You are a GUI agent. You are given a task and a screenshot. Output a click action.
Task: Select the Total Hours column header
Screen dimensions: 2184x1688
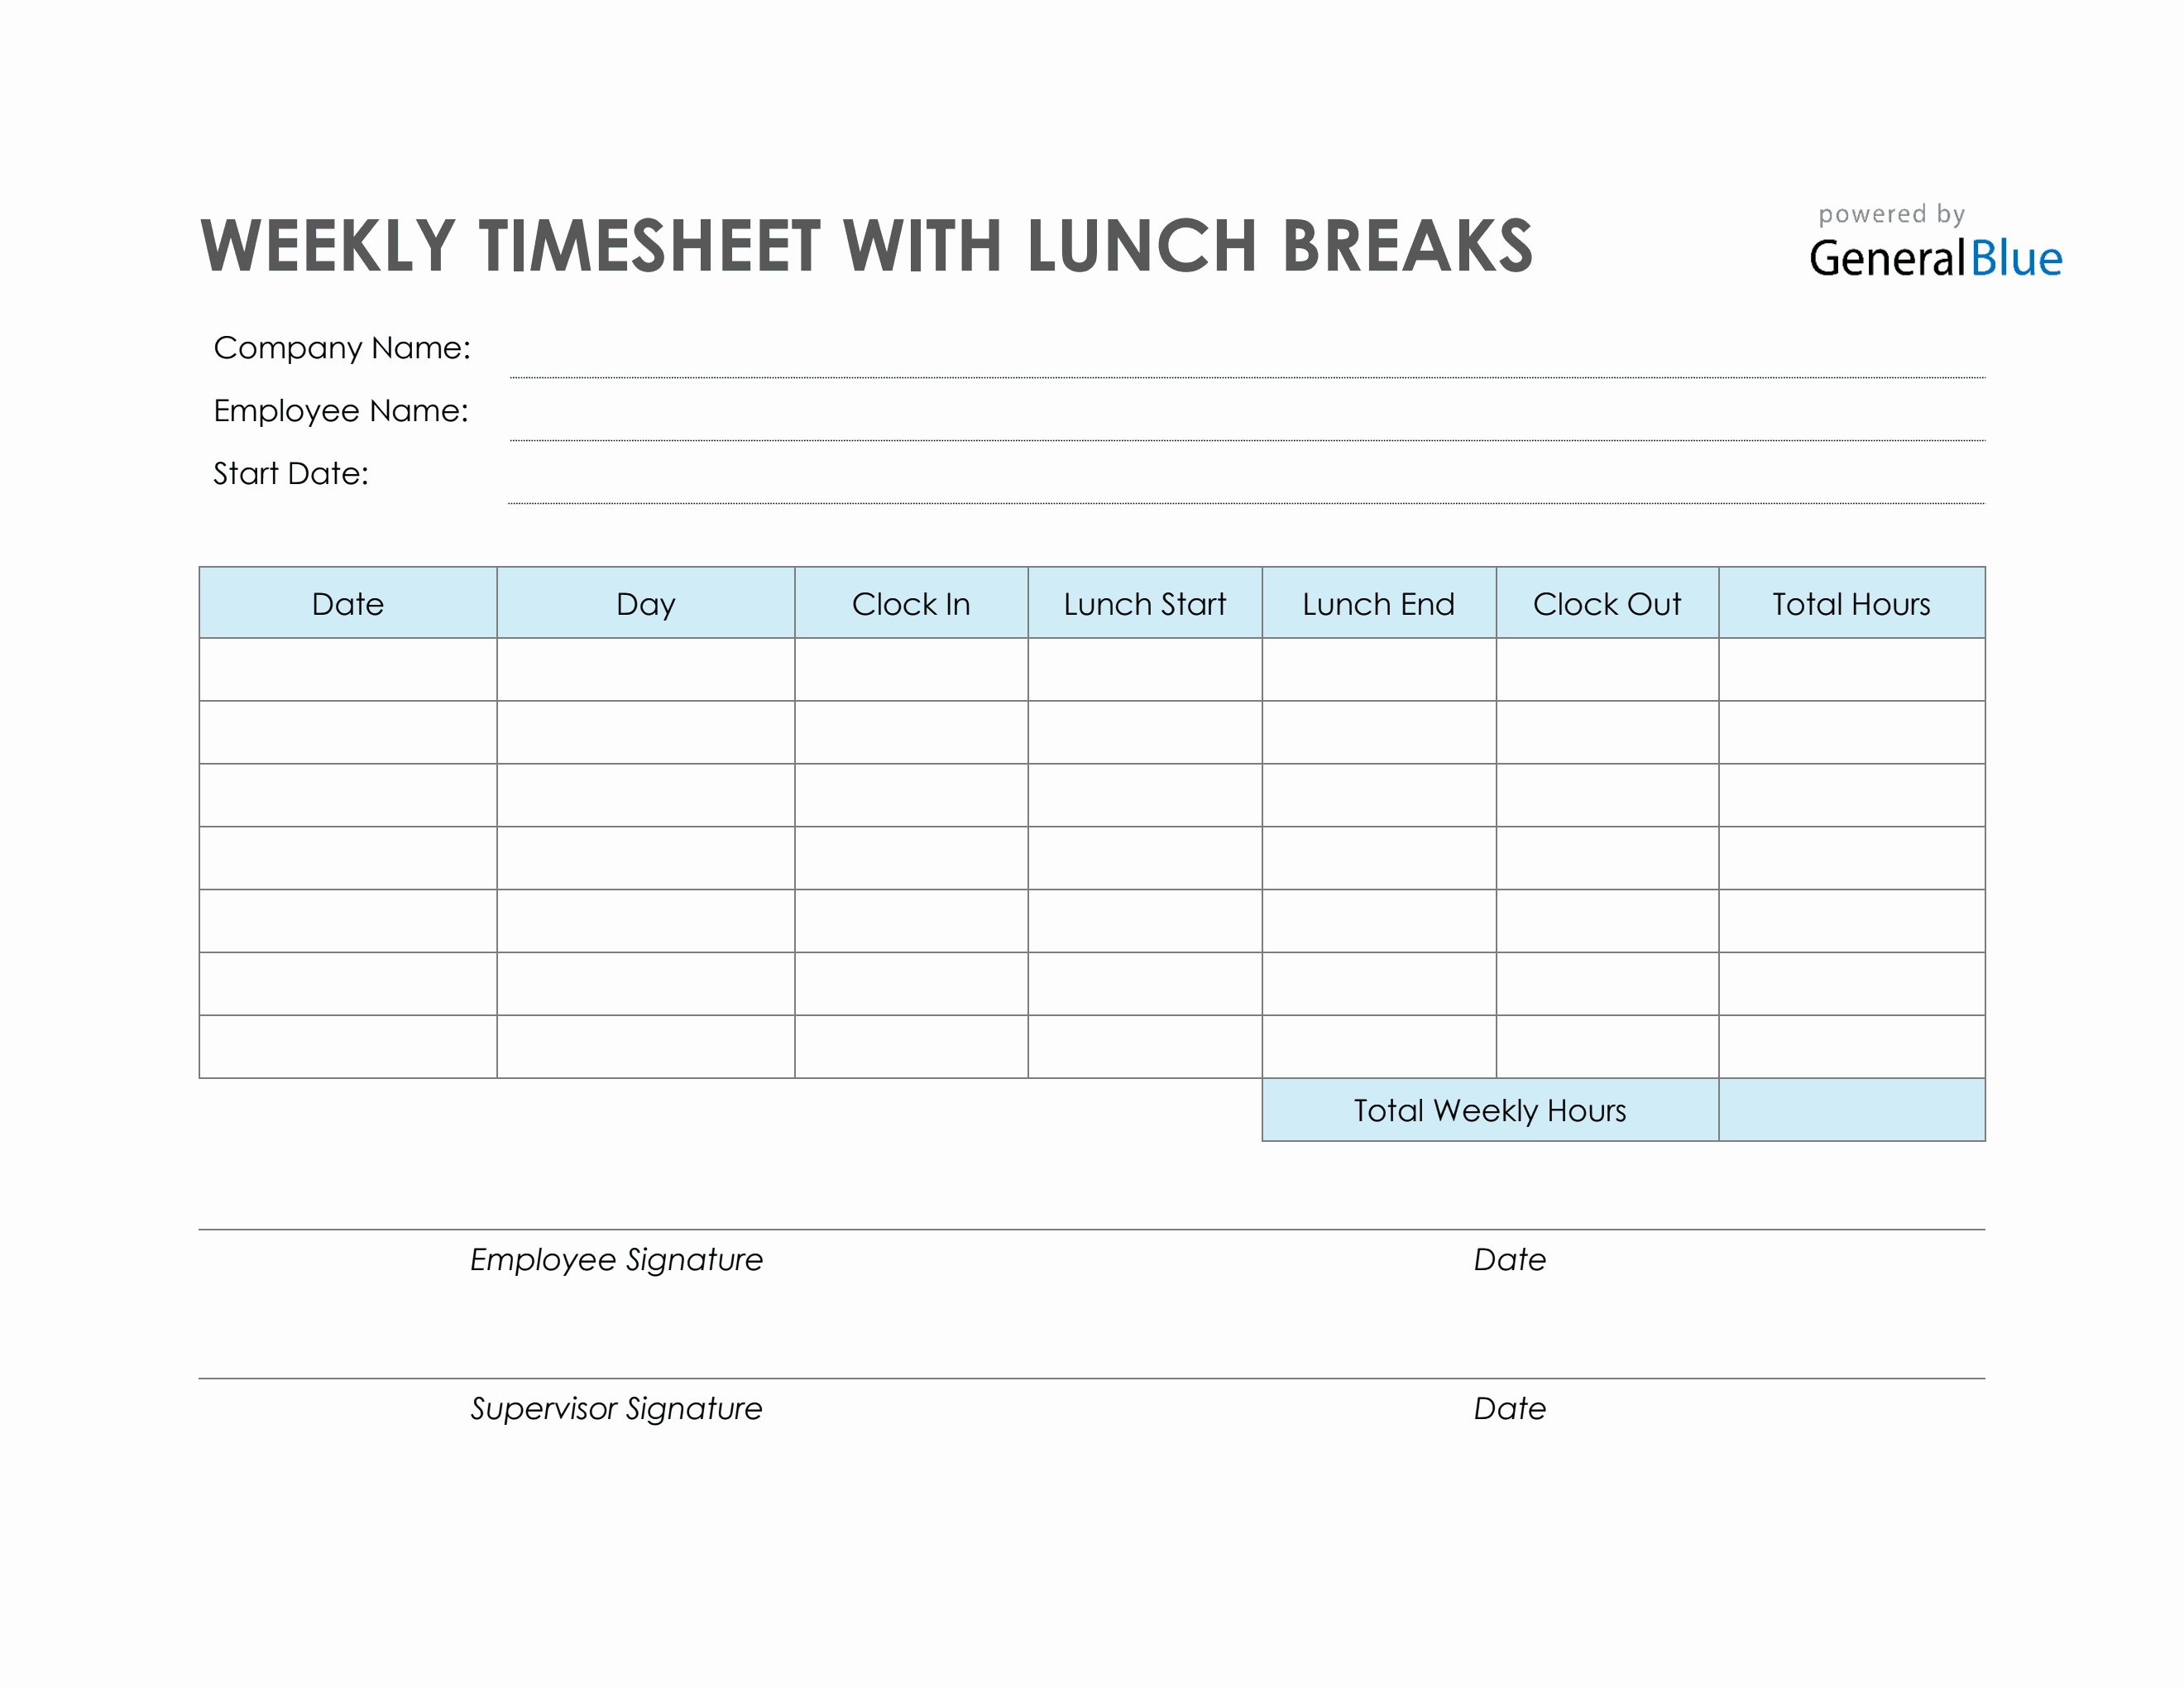click(x=1851, y=603)
